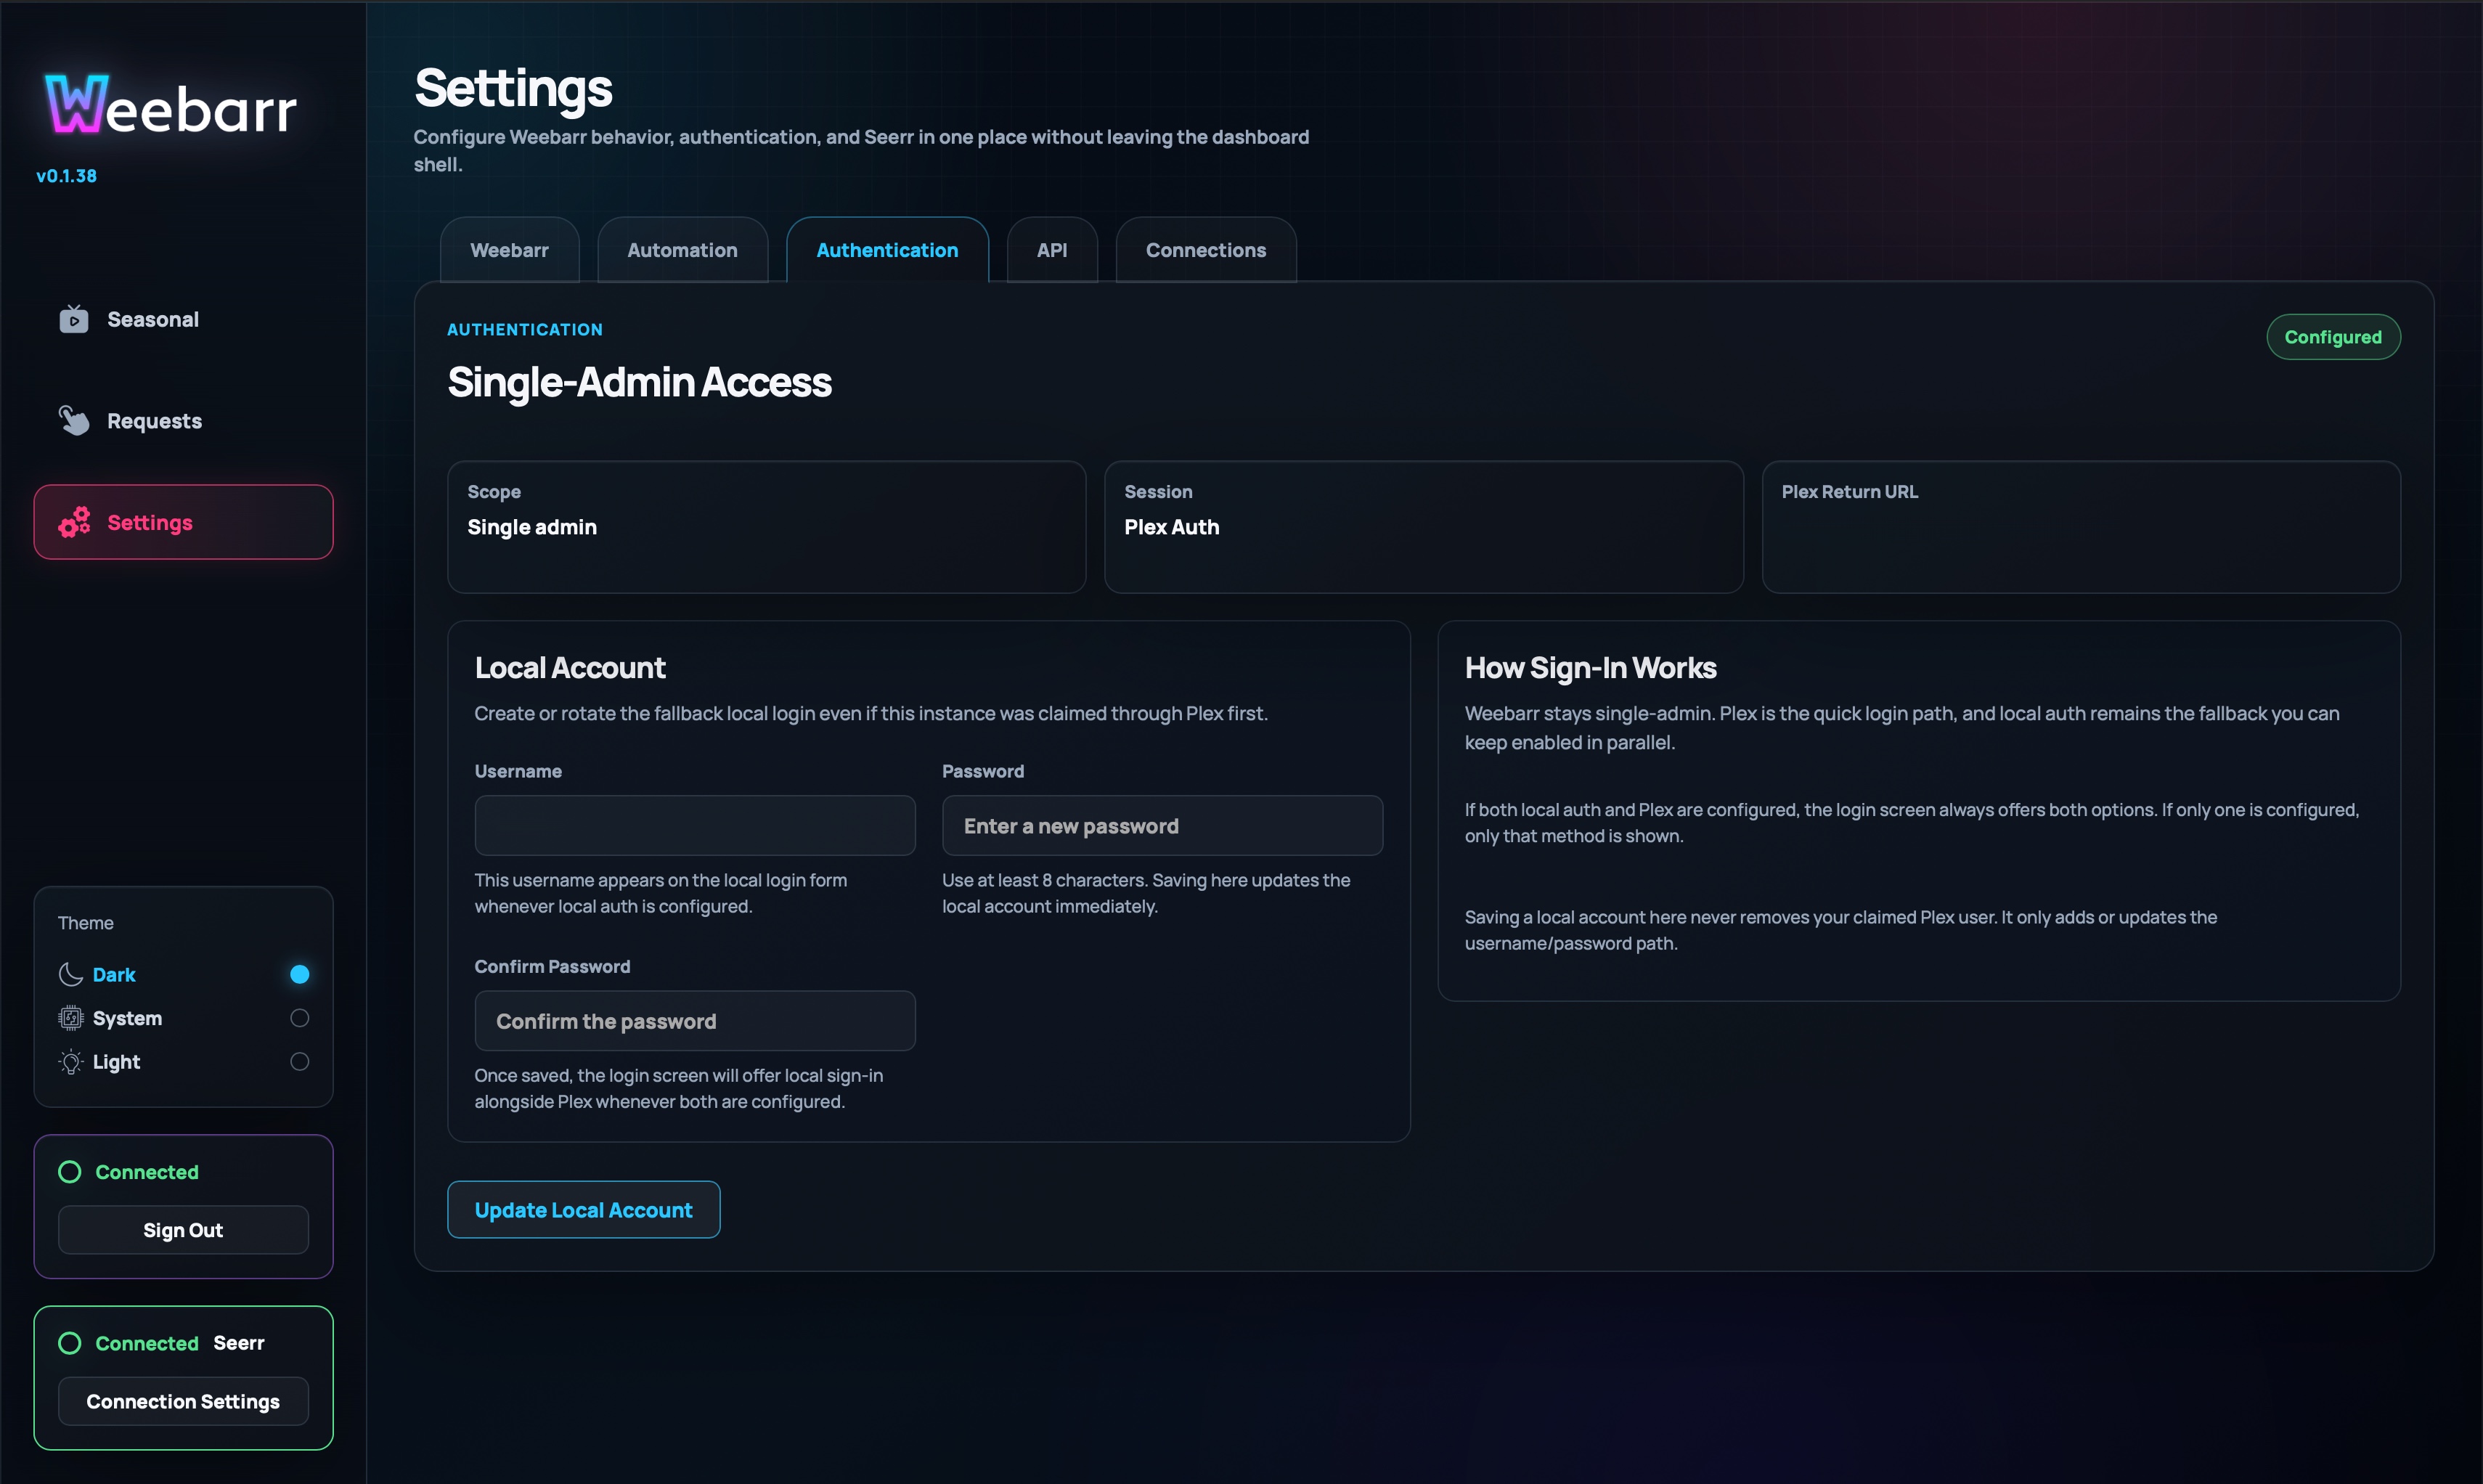Open Requests in the sidebar
Viewport: 2483px width, 1484px height.
pos(183,420)
